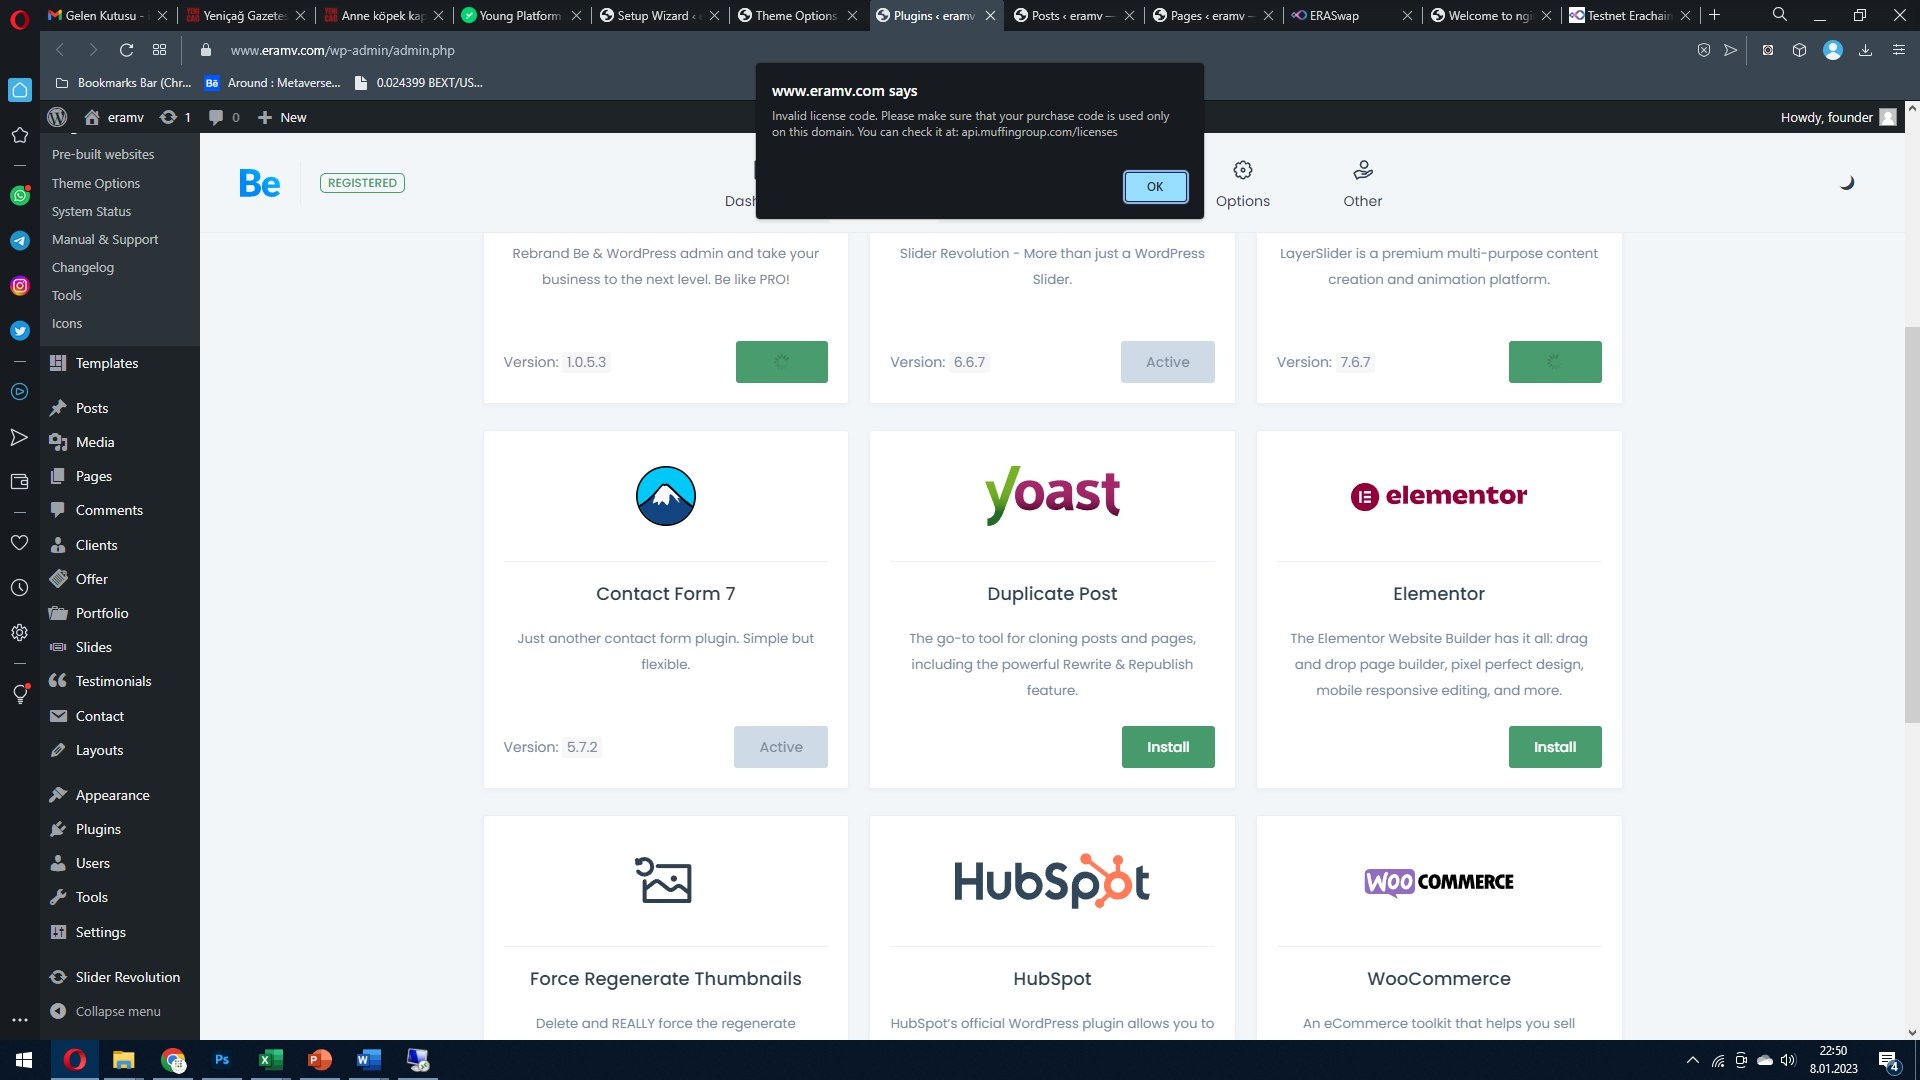Visit site via eramv home icon
Image resolution: width=1920 pixels, height=1080 pixels.
pyautogui.click(x=114, y=117)
